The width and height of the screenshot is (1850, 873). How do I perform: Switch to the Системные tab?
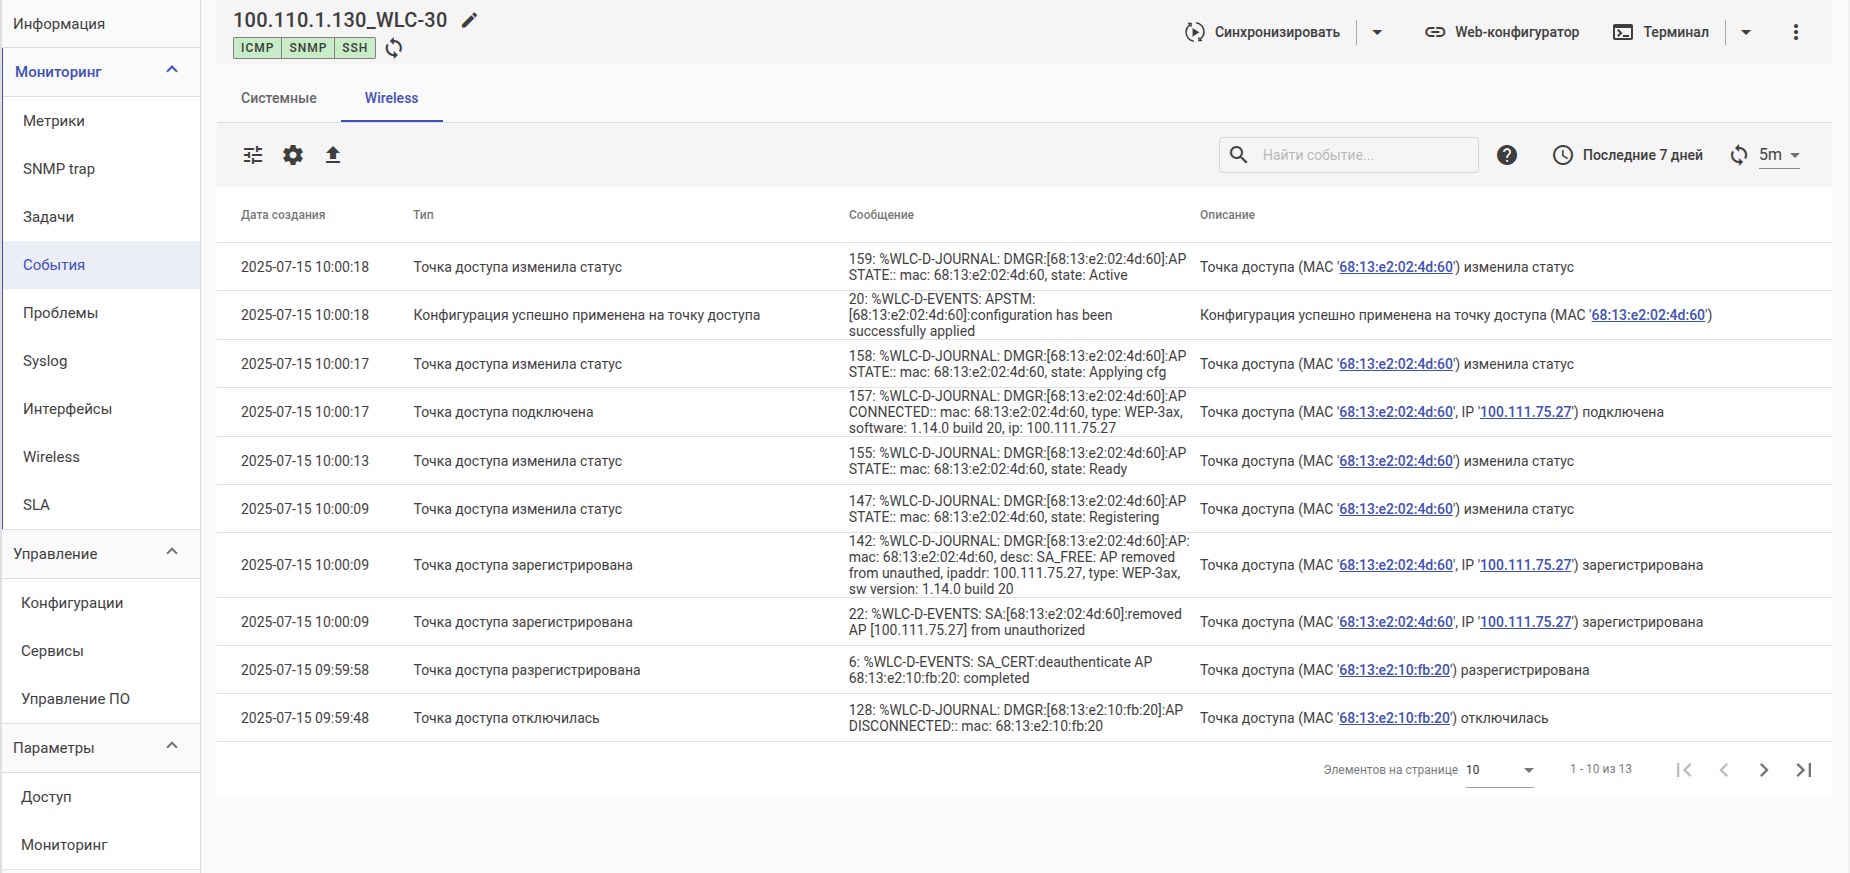279,98
